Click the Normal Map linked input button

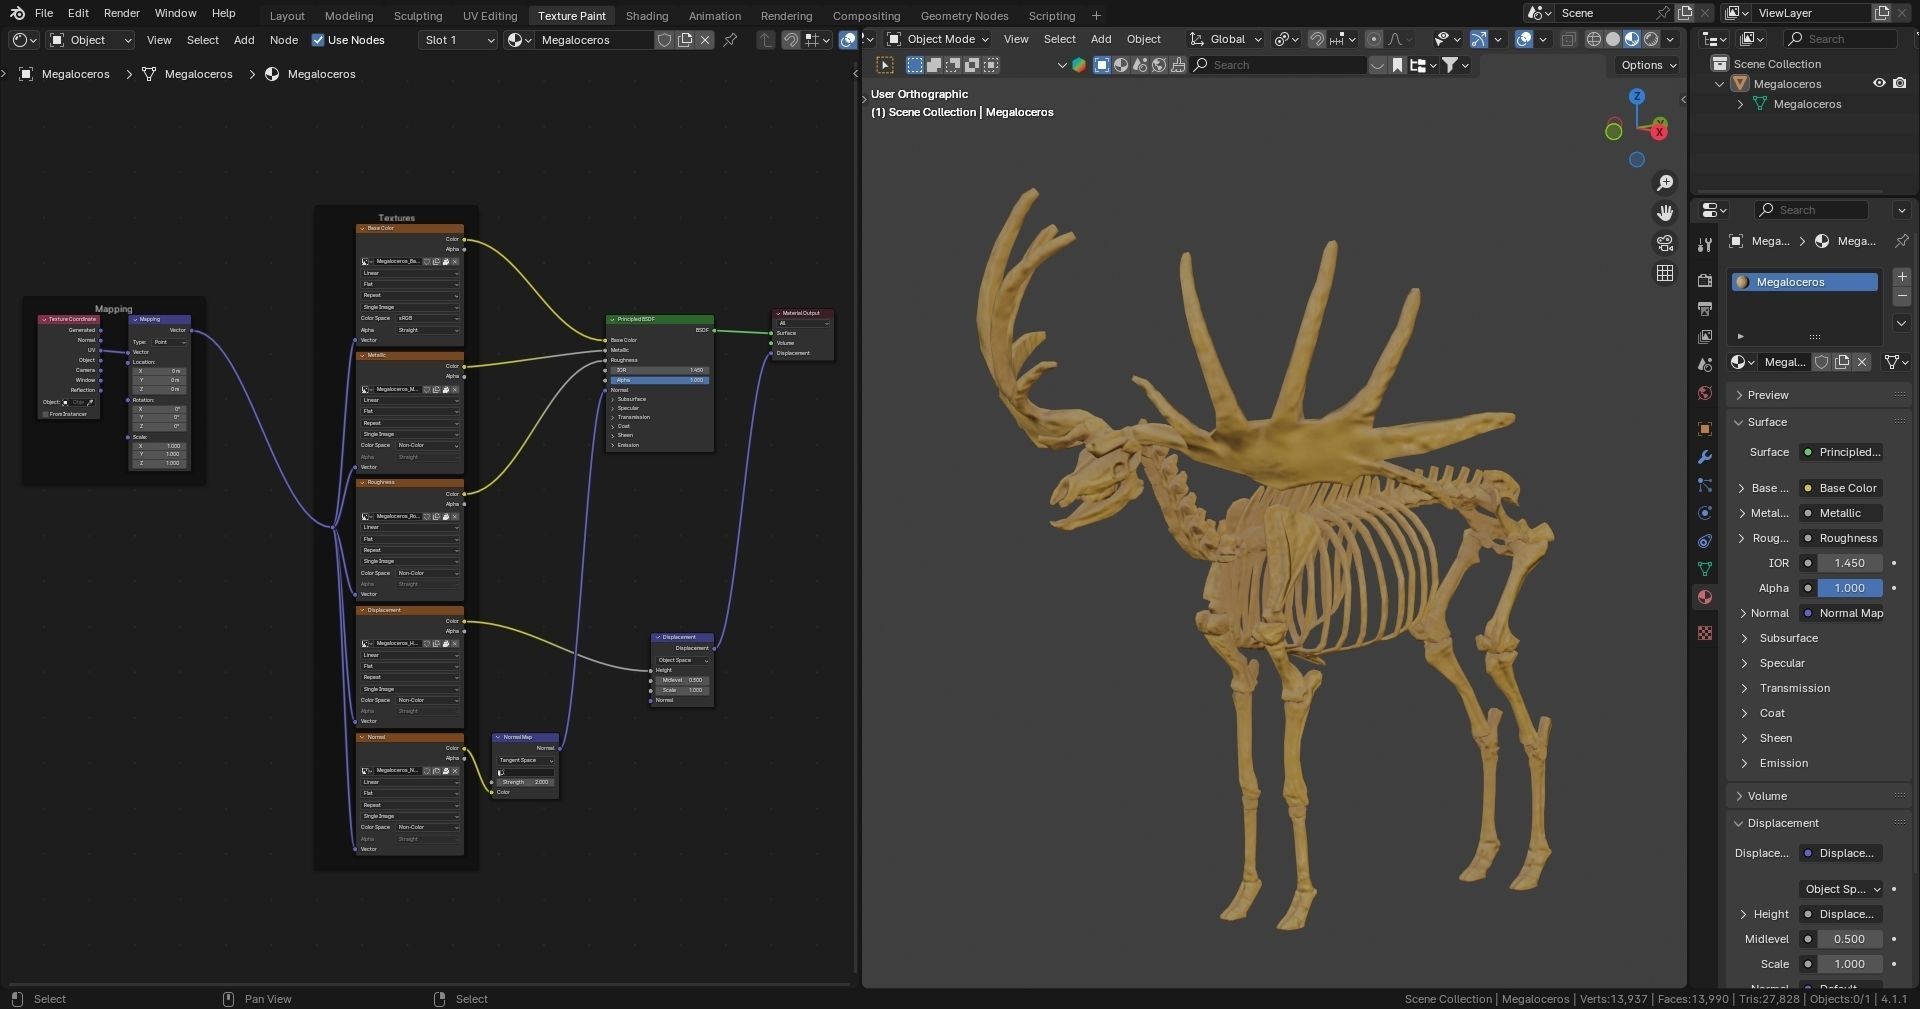(1841, 613)
